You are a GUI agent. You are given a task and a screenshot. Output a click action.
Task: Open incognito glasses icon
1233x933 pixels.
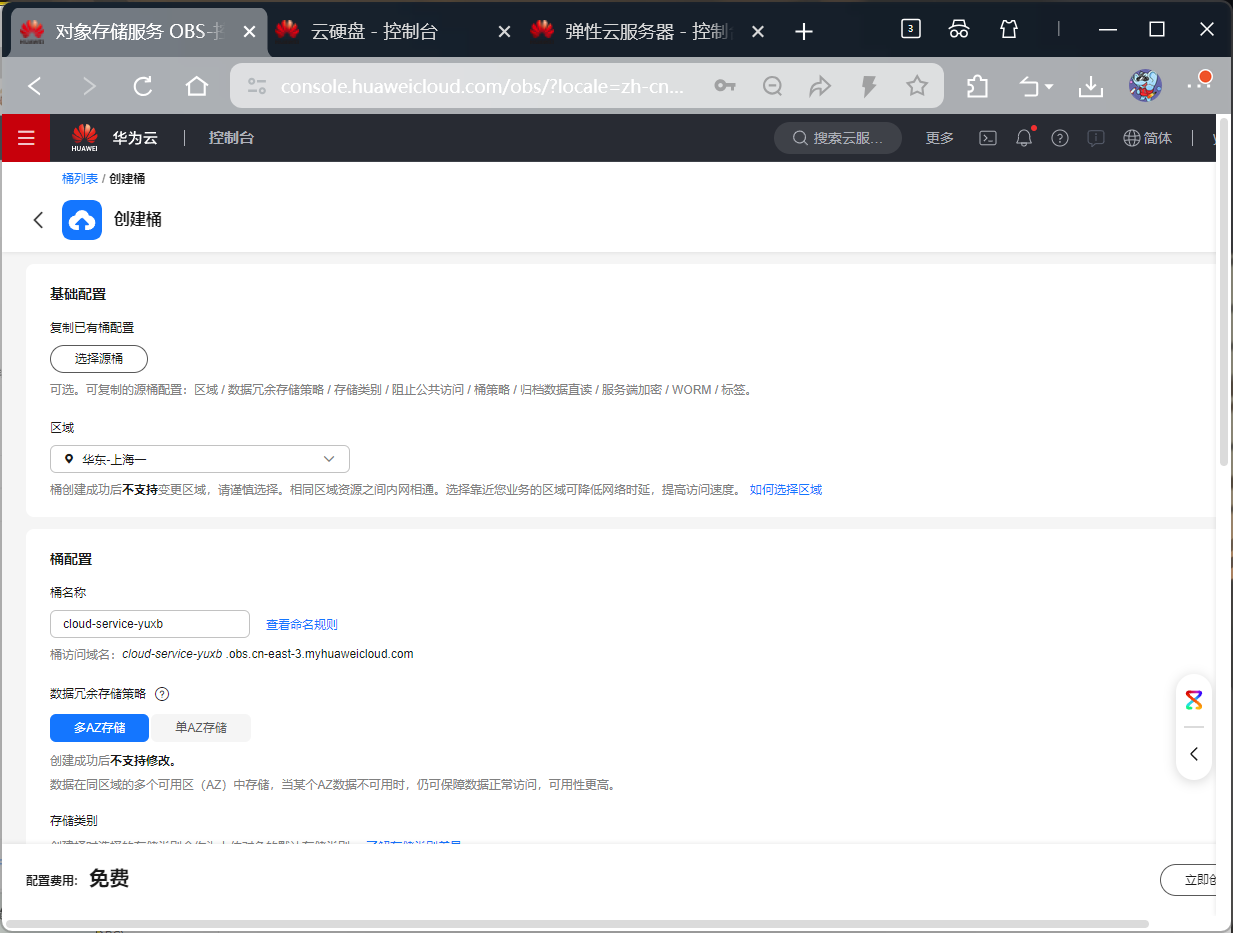click(959, 30)
